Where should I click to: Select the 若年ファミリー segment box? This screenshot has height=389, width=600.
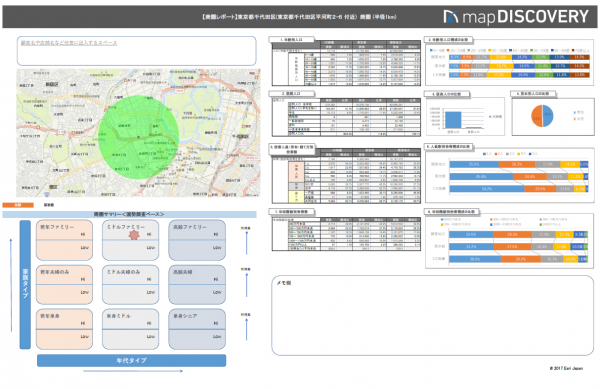64,240
